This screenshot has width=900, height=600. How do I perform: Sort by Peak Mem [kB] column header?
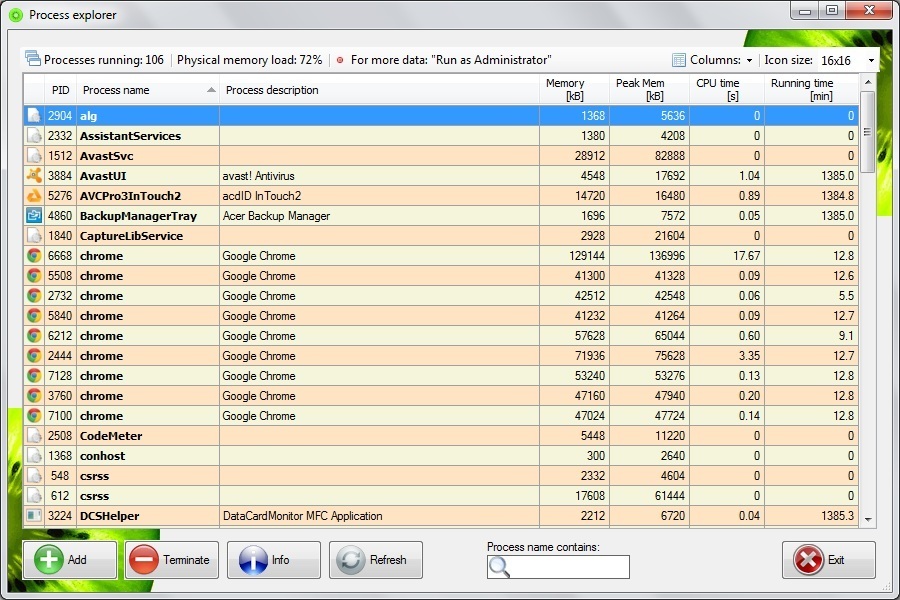point(649,90)
